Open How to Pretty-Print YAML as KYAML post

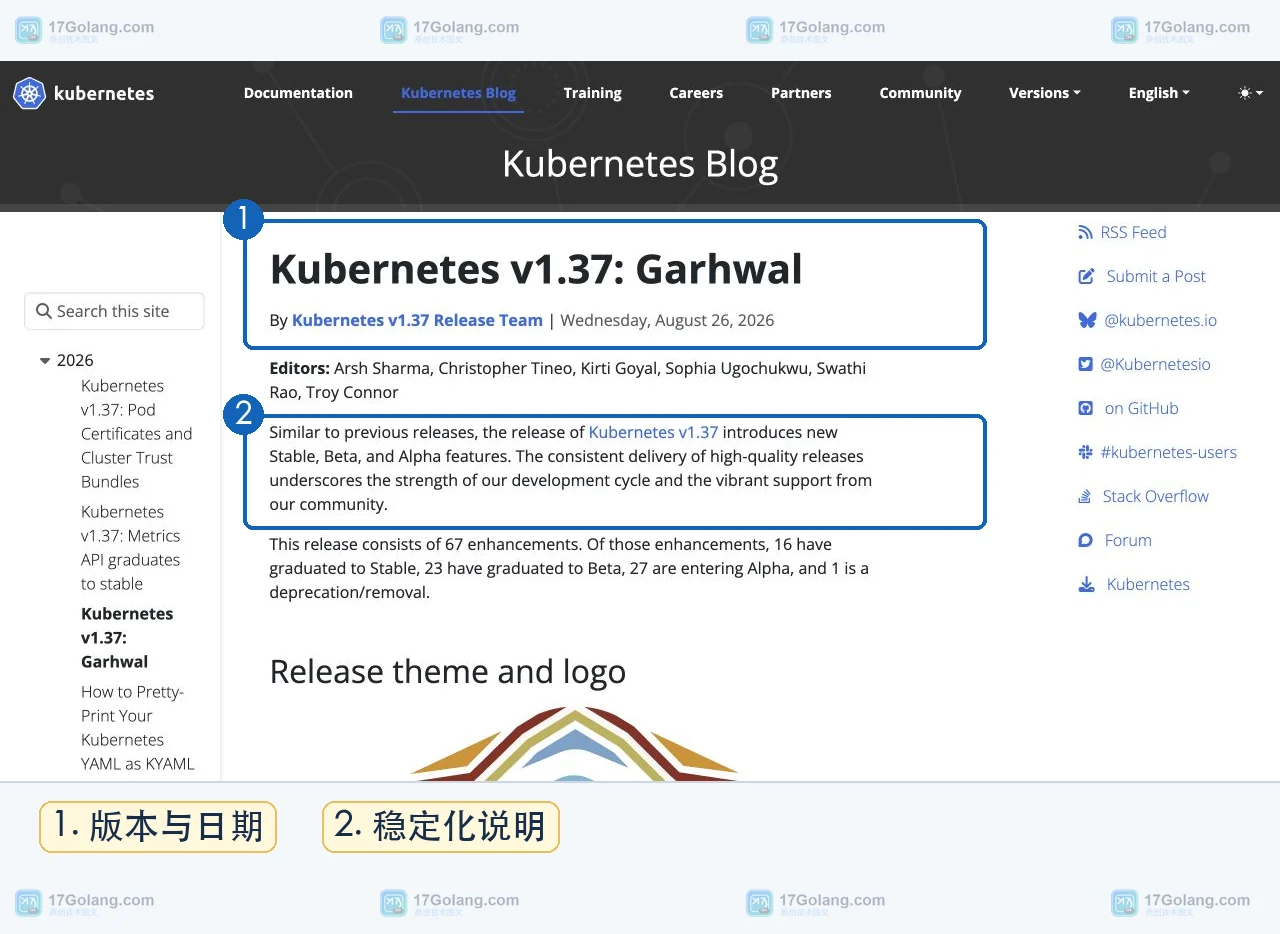[x=137, y=727]
